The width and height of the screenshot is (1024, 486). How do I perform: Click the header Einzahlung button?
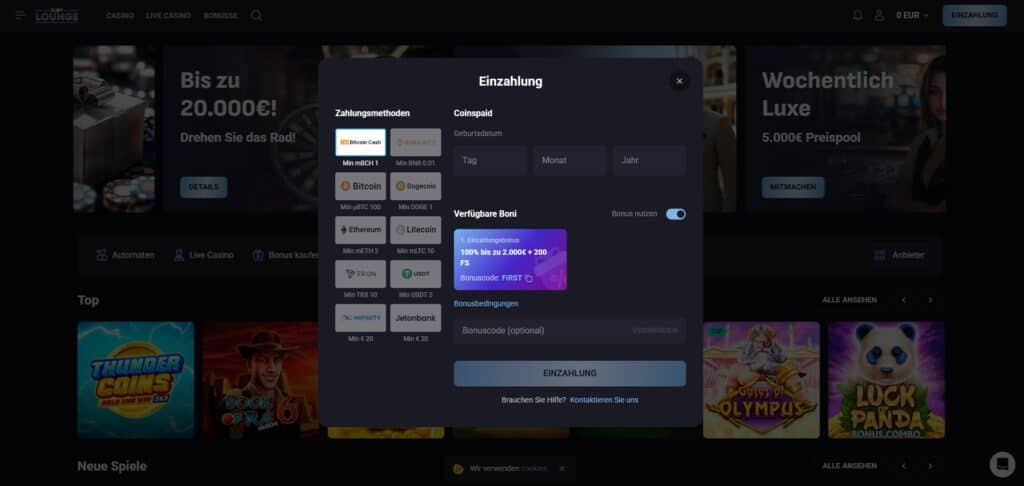974,15
